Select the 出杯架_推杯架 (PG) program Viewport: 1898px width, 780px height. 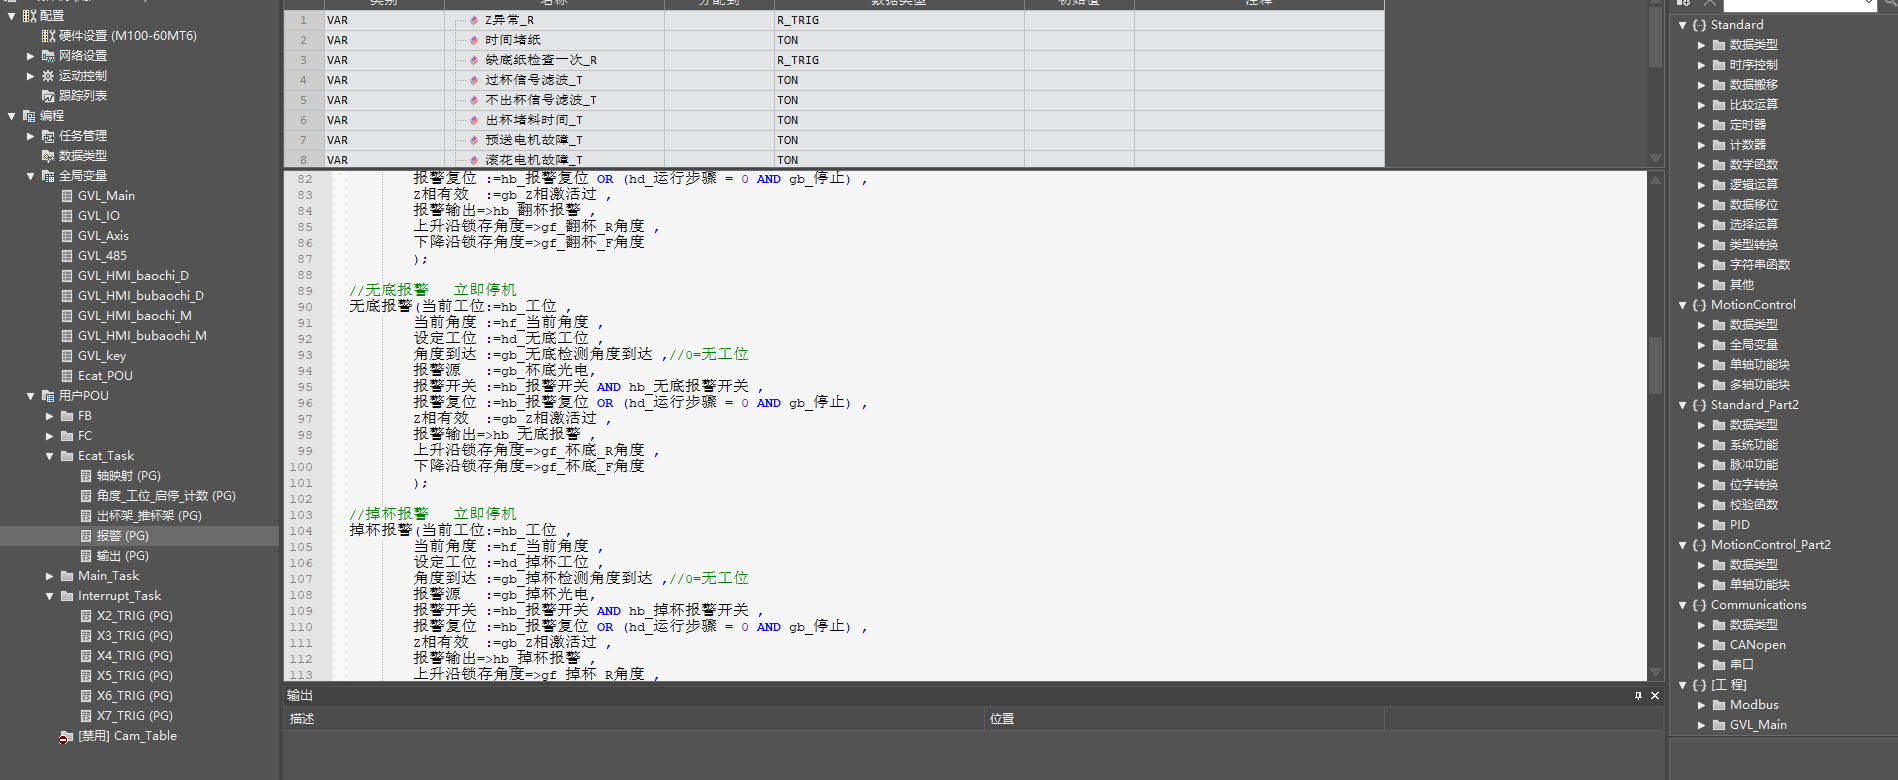148,516
